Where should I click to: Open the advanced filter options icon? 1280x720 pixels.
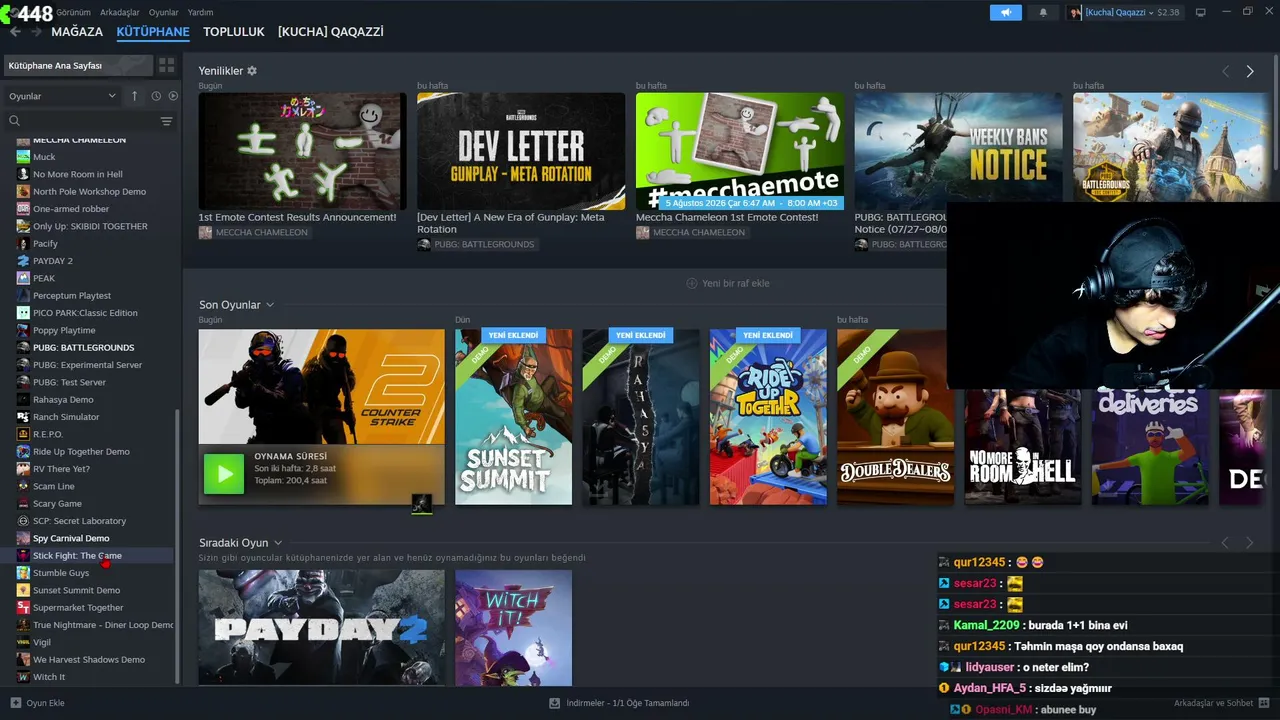[x=166, y=121]
